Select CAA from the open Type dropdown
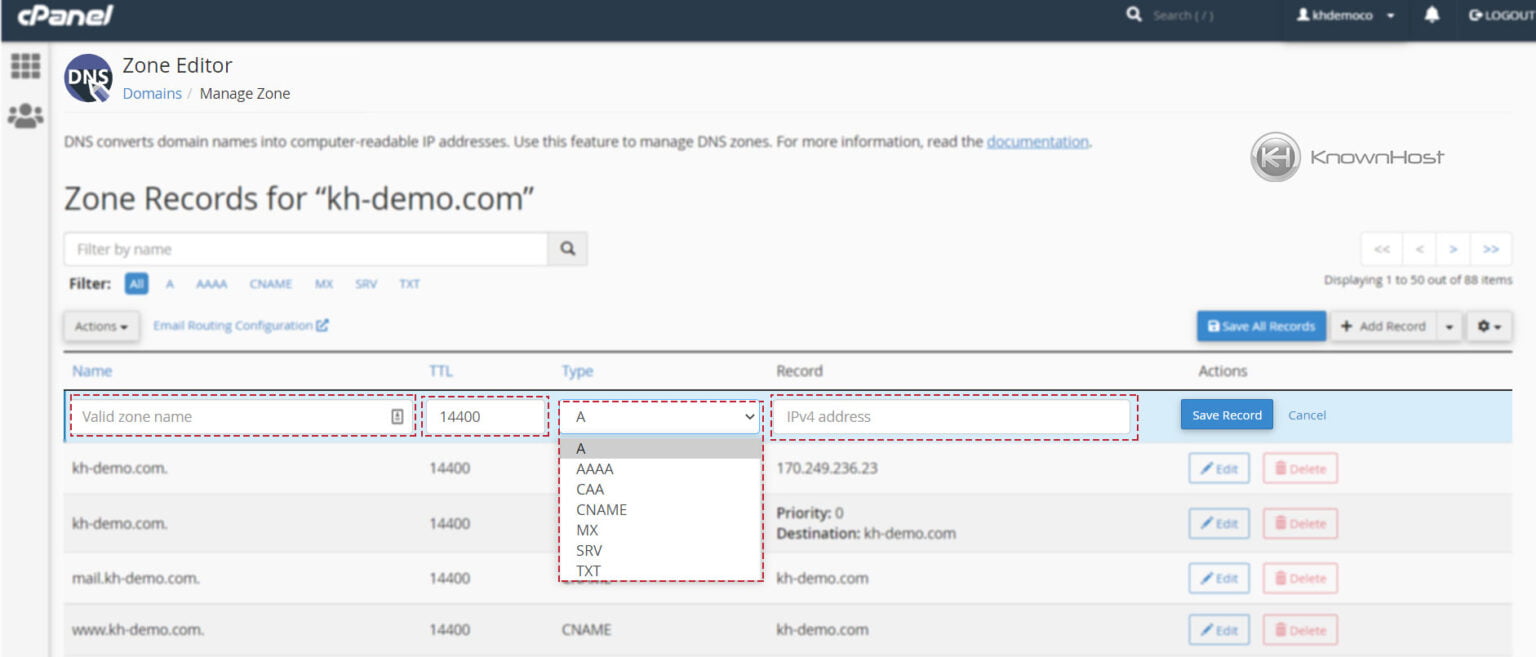The image size is (1536, 657). click(x=590, y=489)
